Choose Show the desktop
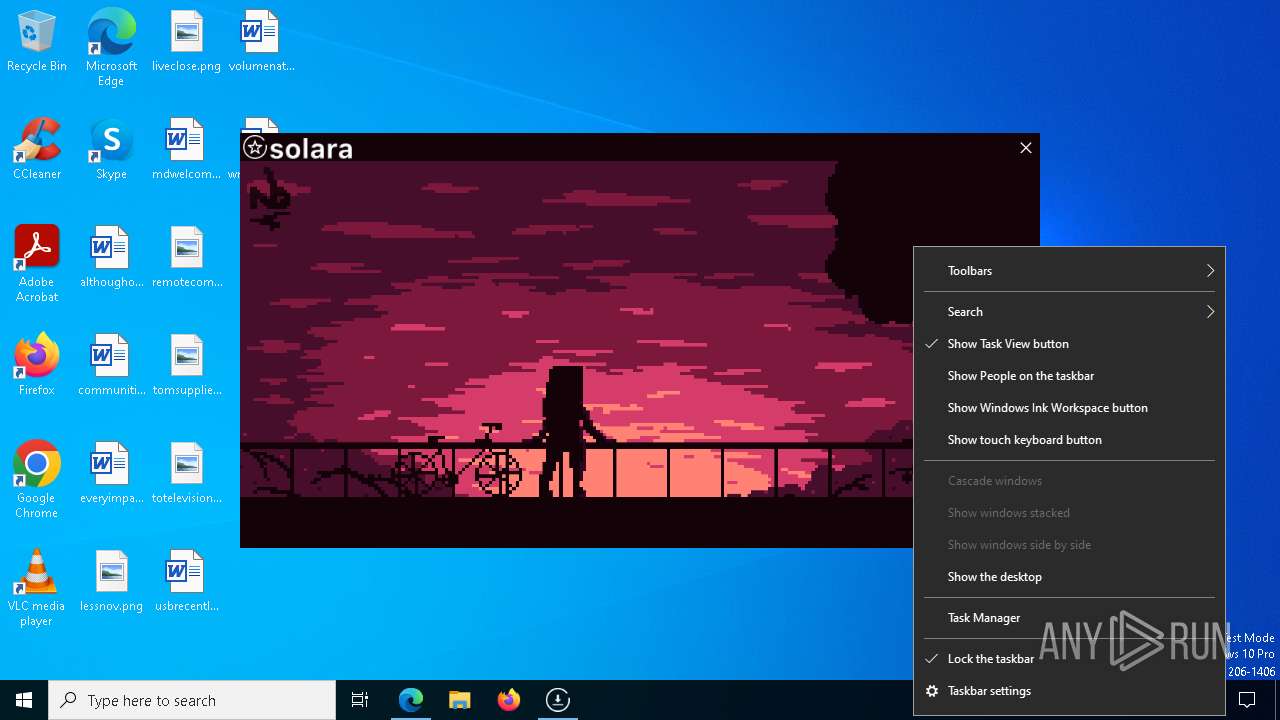 (1069, 577)
